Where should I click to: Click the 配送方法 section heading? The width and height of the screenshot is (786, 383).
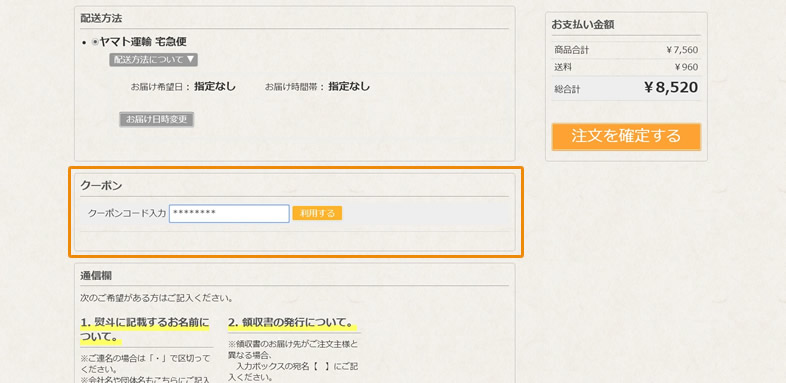point(101,19)
